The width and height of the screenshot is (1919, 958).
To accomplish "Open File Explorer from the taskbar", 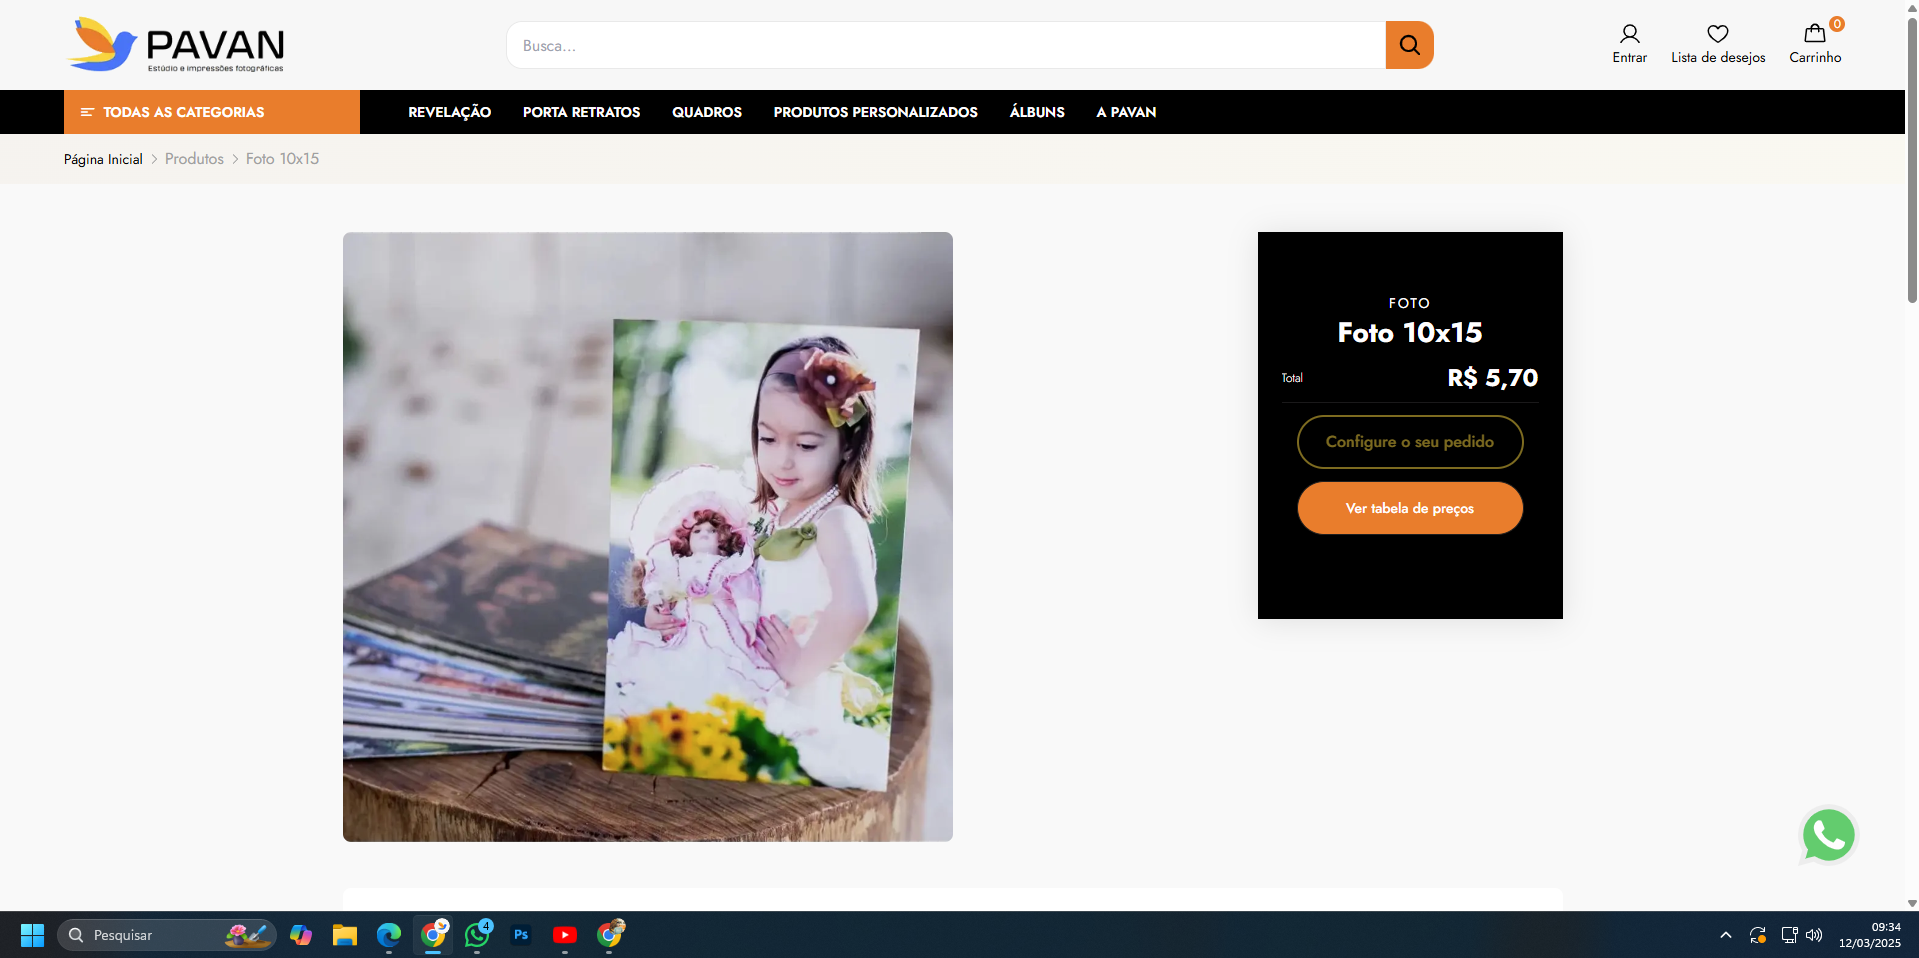I will 345,935.
